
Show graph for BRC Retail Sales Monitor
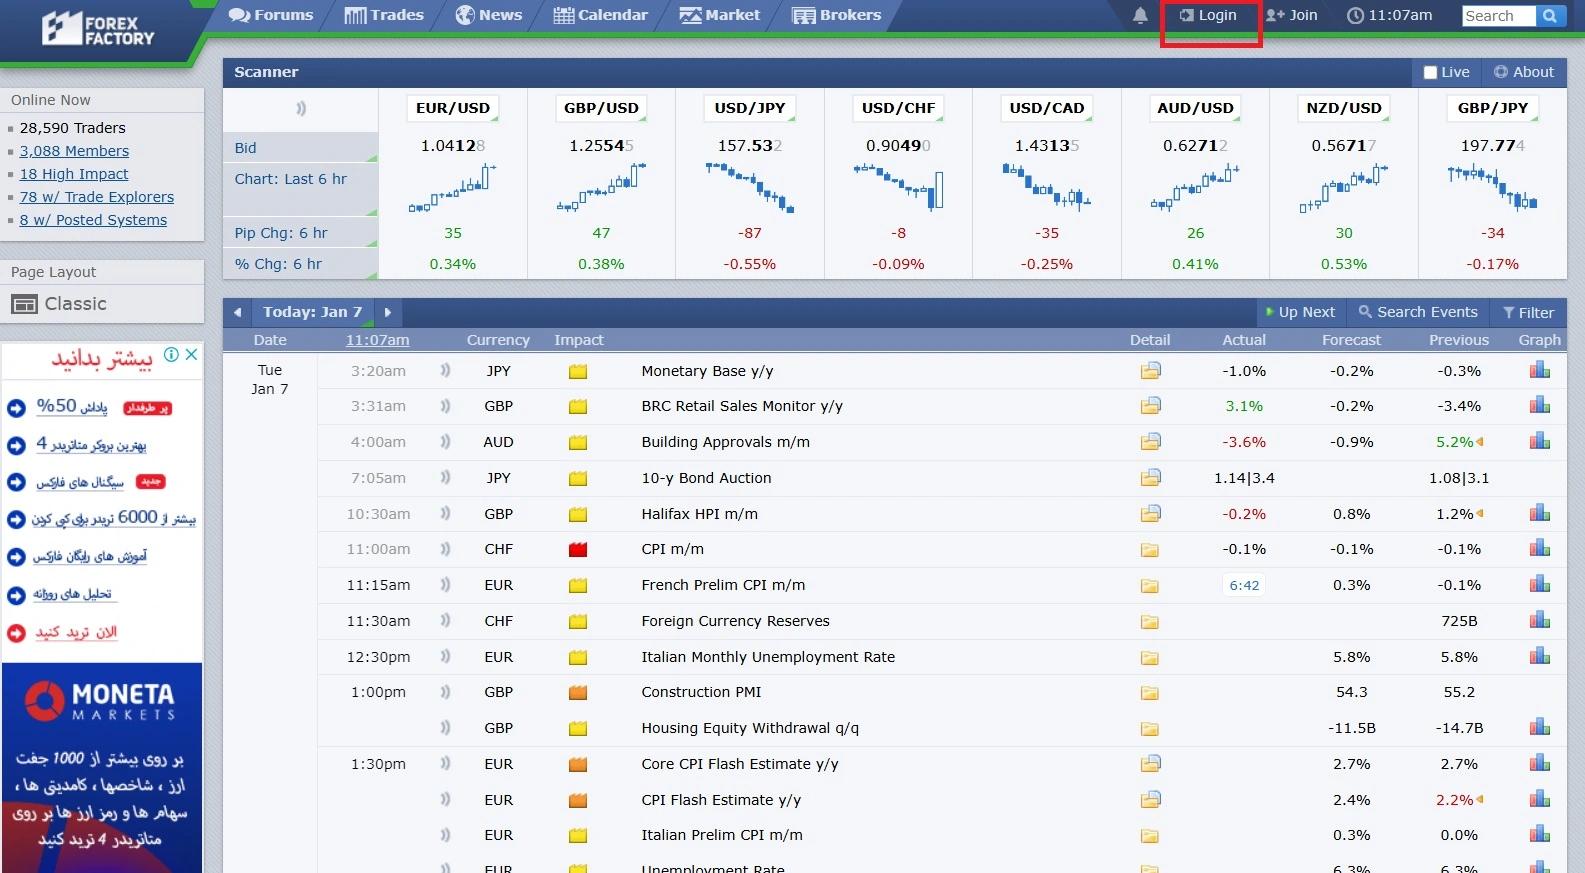coord(1540,405)
